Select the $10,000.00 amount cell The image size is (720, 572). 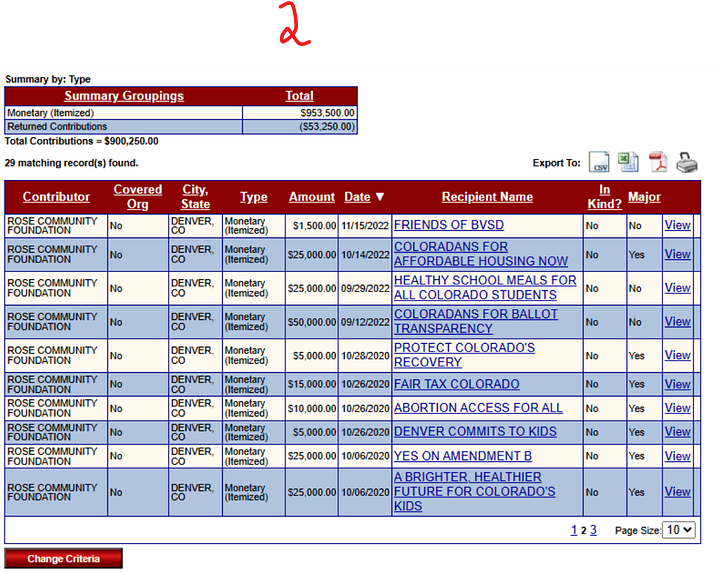312,408
